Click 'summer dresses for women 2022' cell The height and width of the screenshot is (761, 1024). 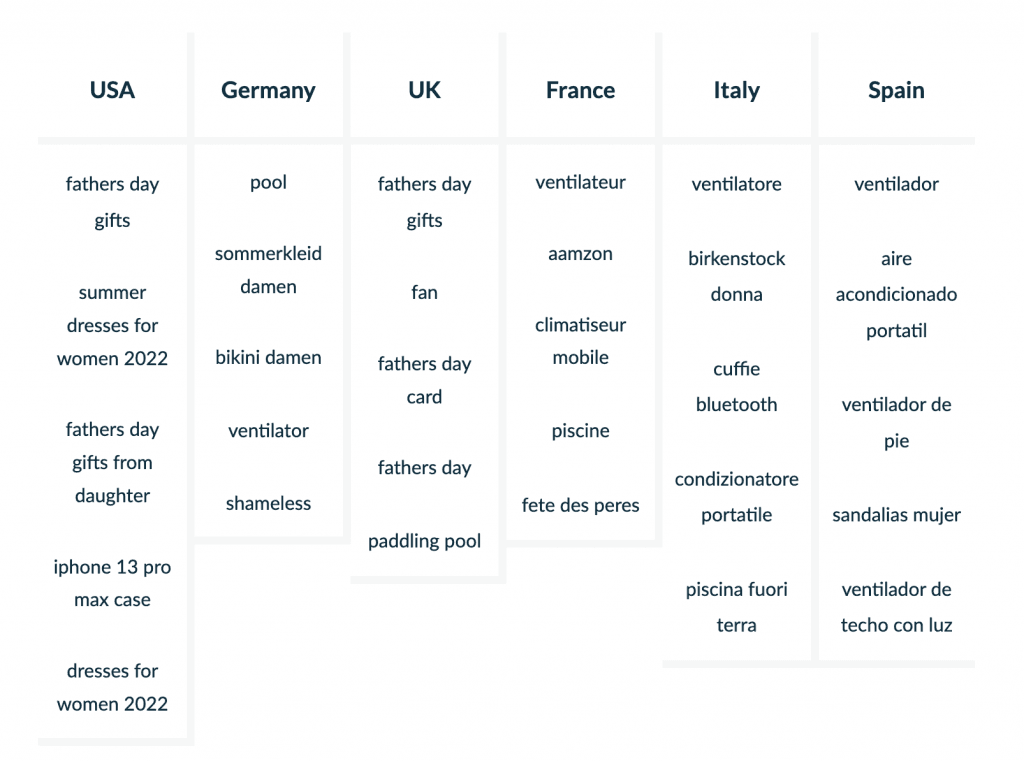[x=112, y=326]
